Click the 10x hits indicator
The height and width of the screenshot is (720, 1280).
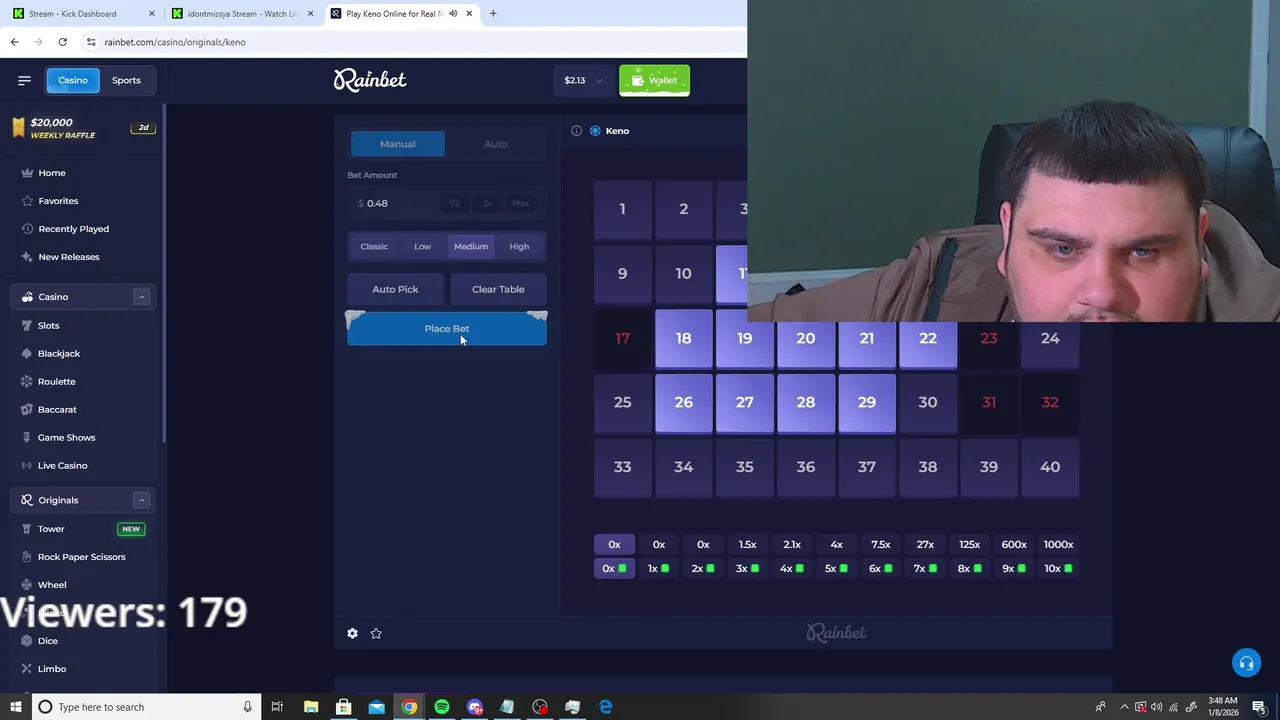click(x=1058, y=569)
